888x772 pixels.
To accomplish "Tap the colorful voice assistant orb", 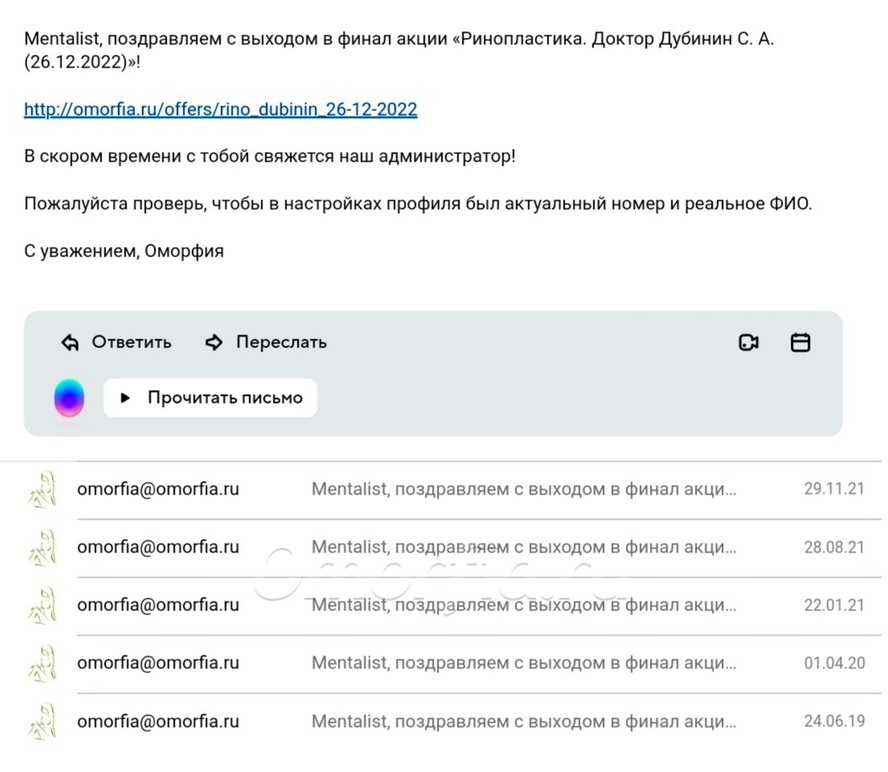I will pyautogui.click(x=69, y=398).
